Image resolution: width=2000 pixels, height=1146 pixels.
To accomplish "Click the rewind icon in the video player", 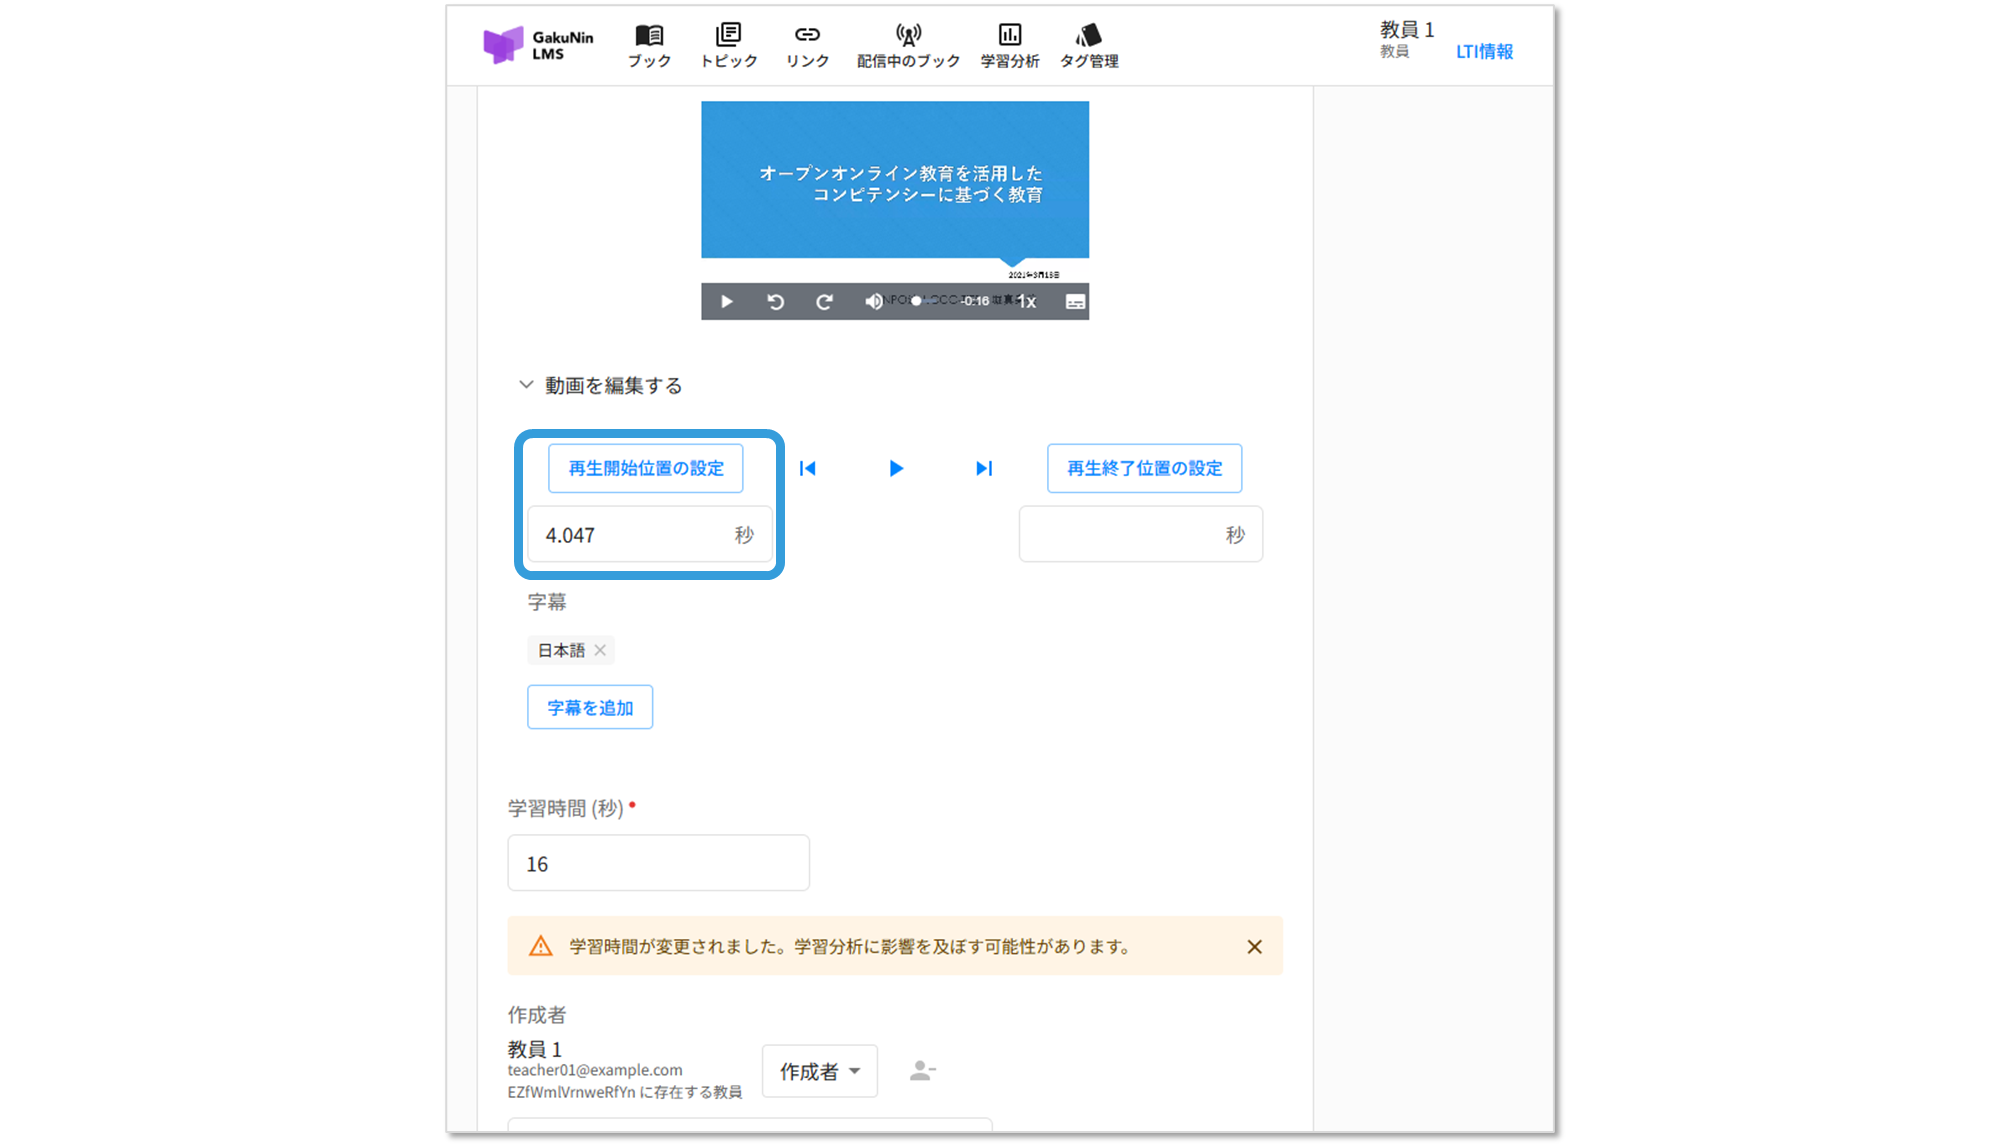I will pos(775,301).
